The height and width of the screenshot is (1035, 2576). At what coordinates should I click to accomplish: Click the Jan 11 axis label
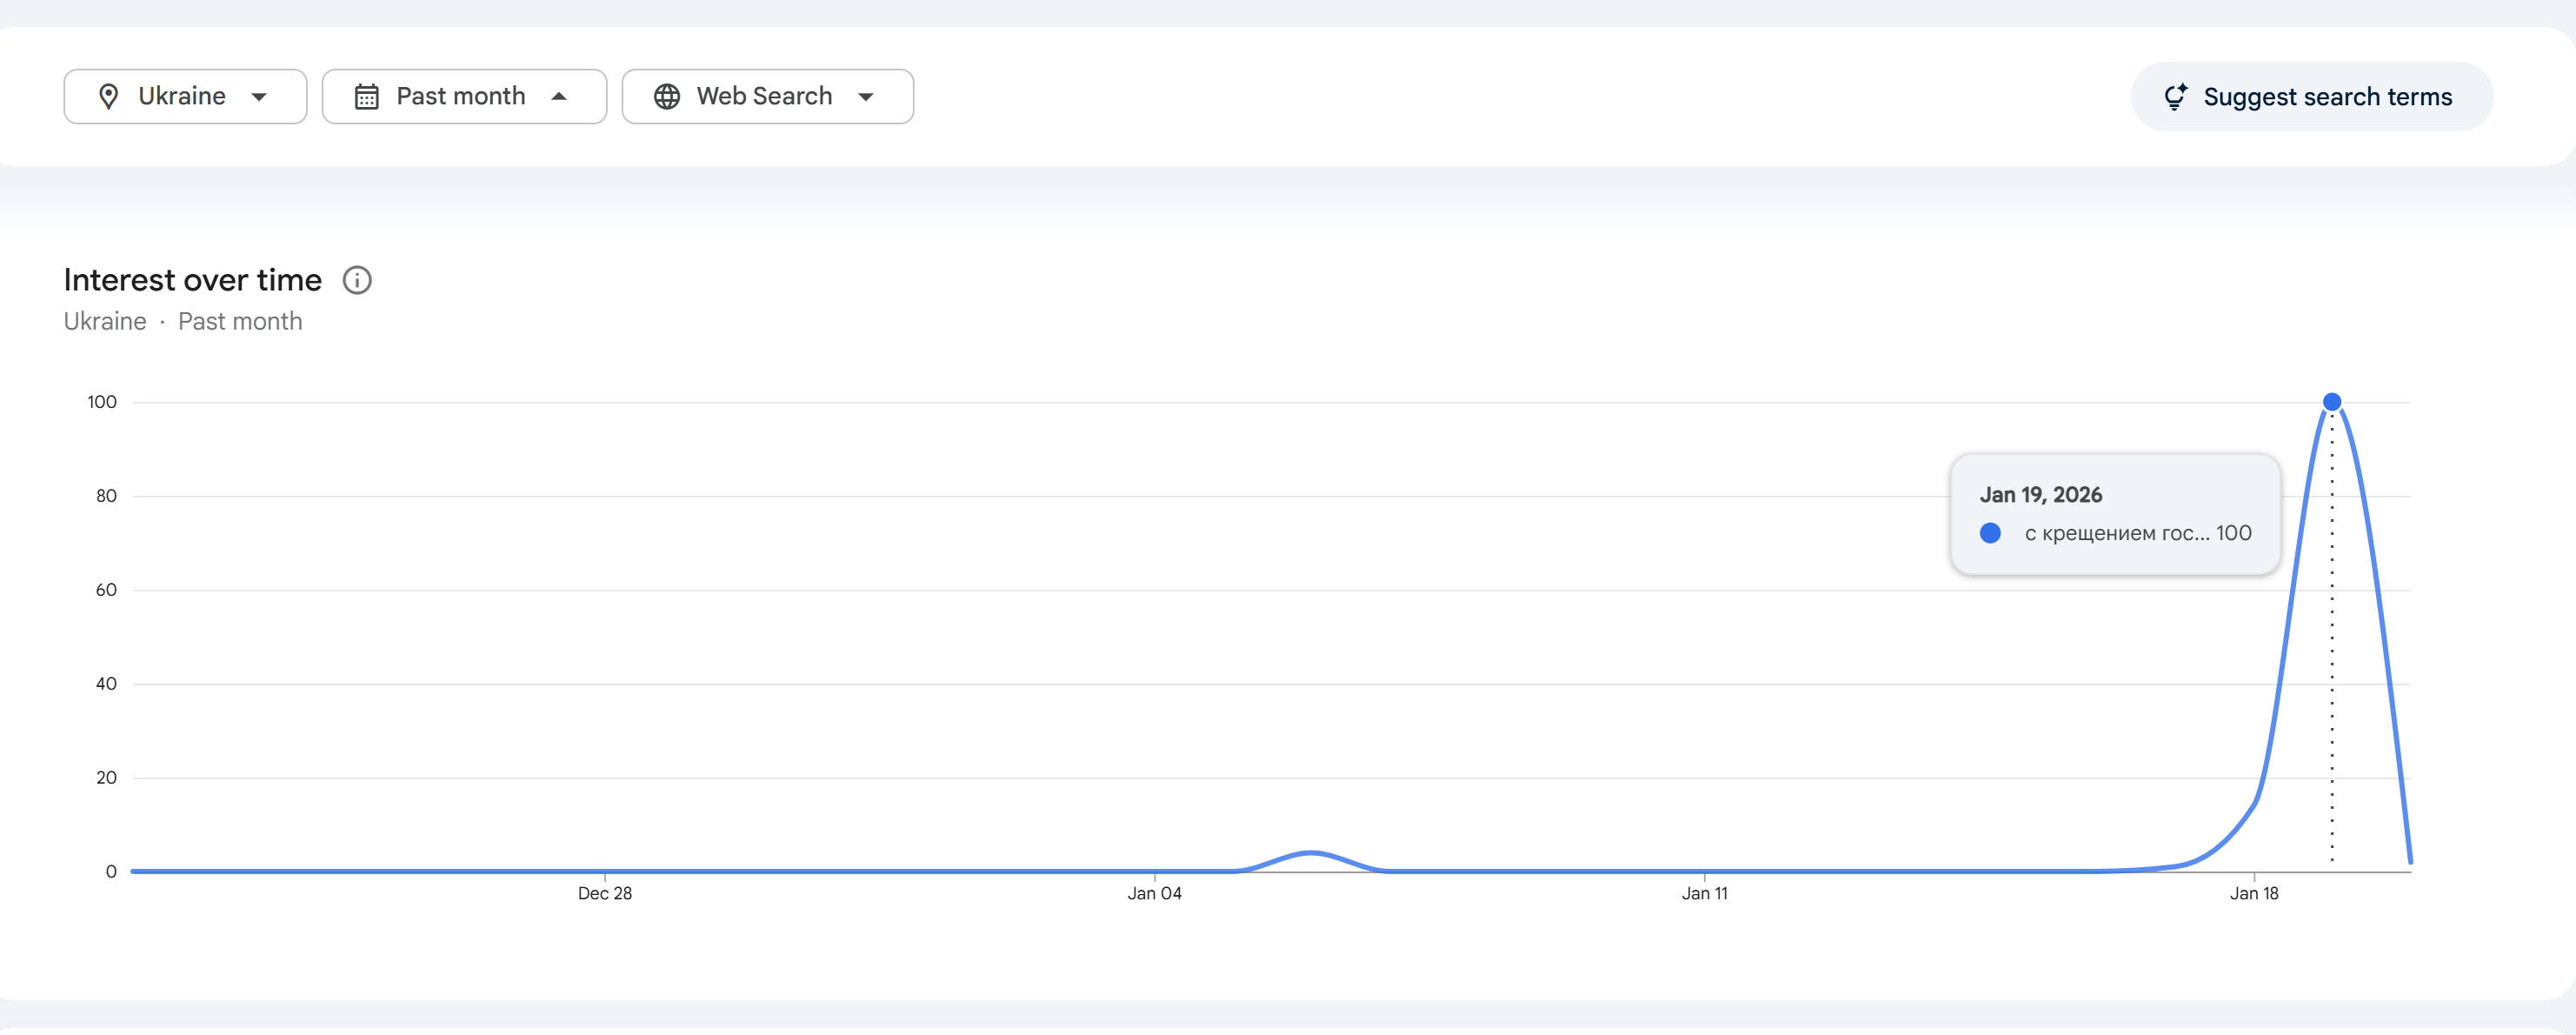[1704, 894]
